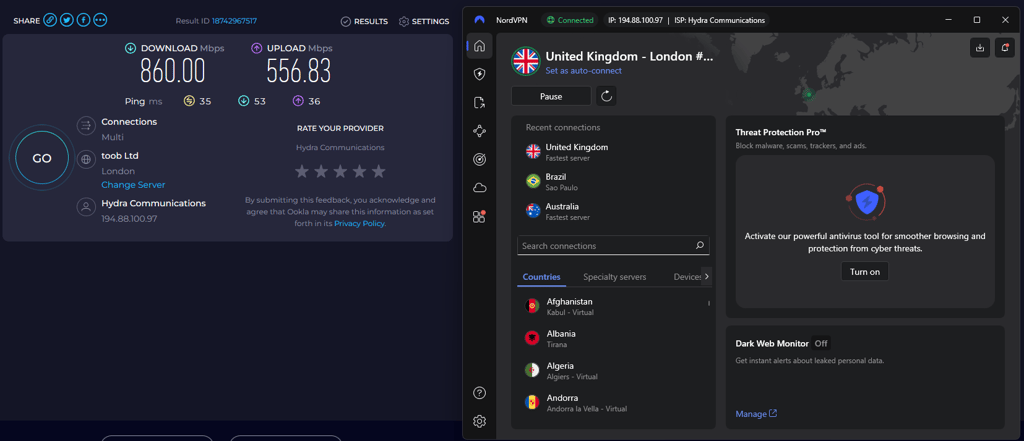
Task: Click the reconnect refresh button
Action: coord(607,96)
